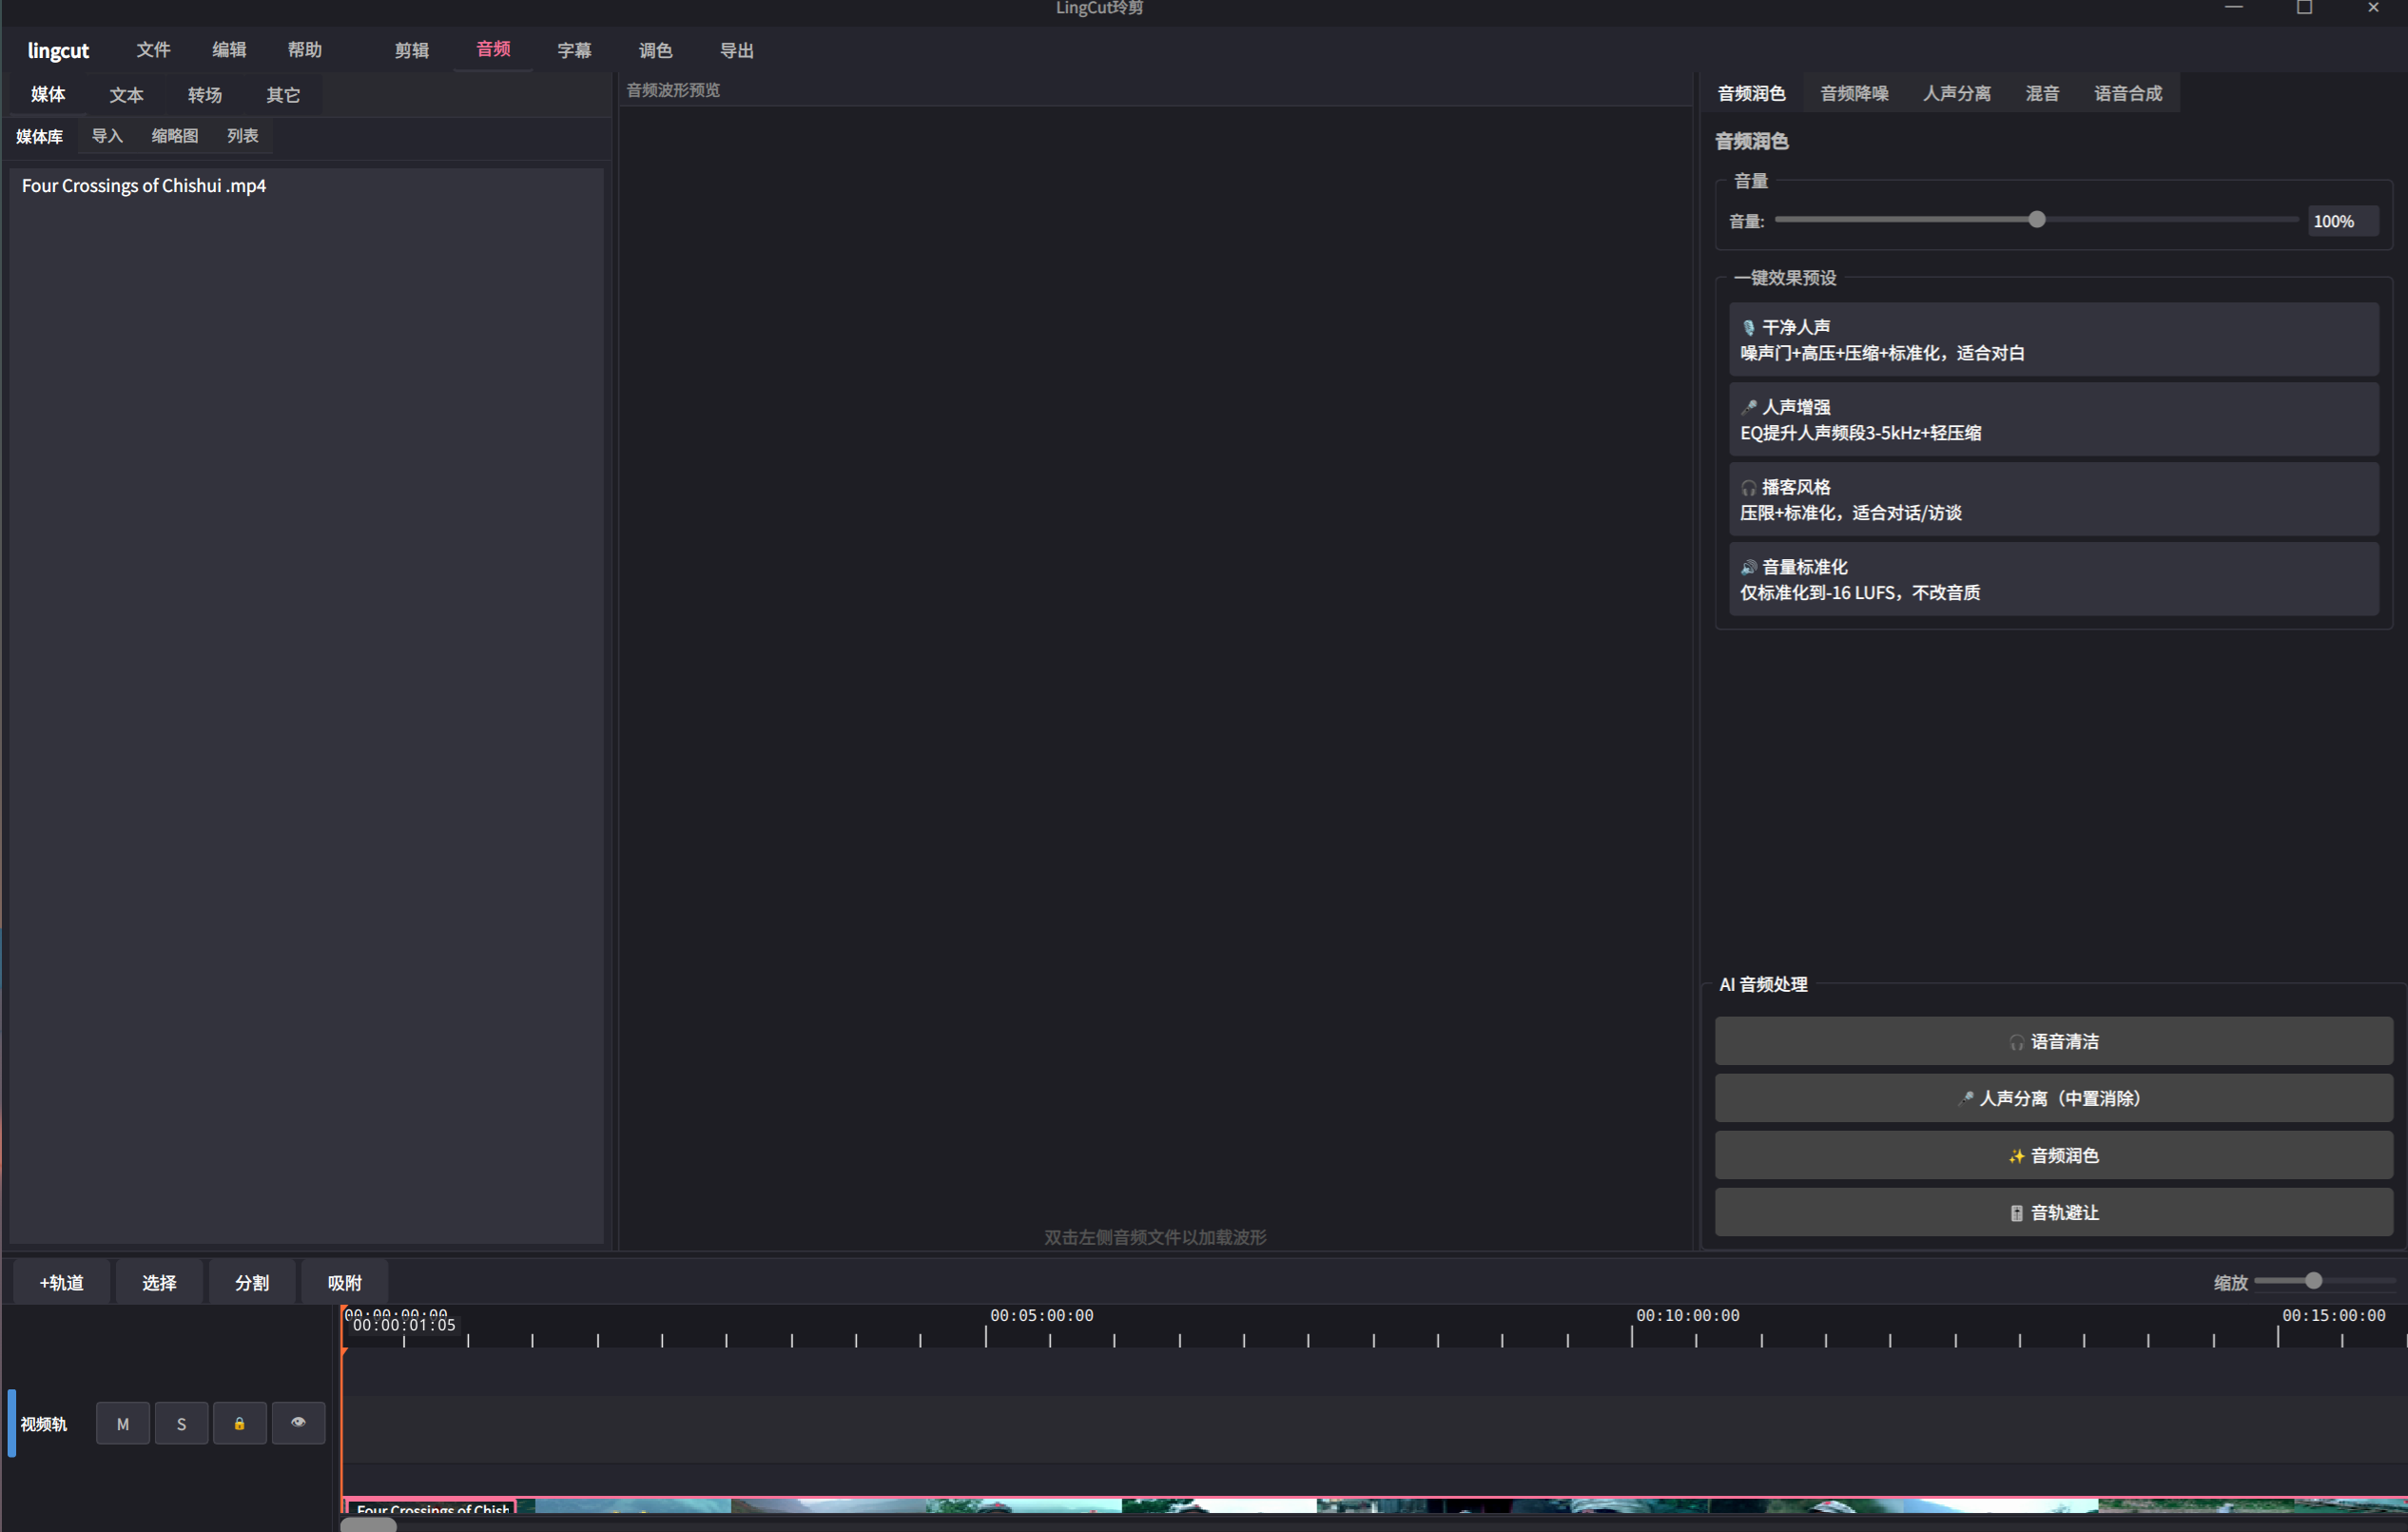Select the 导入 import sub-tab
This screenshot has width=2408, height=1532.
(107, 136)
